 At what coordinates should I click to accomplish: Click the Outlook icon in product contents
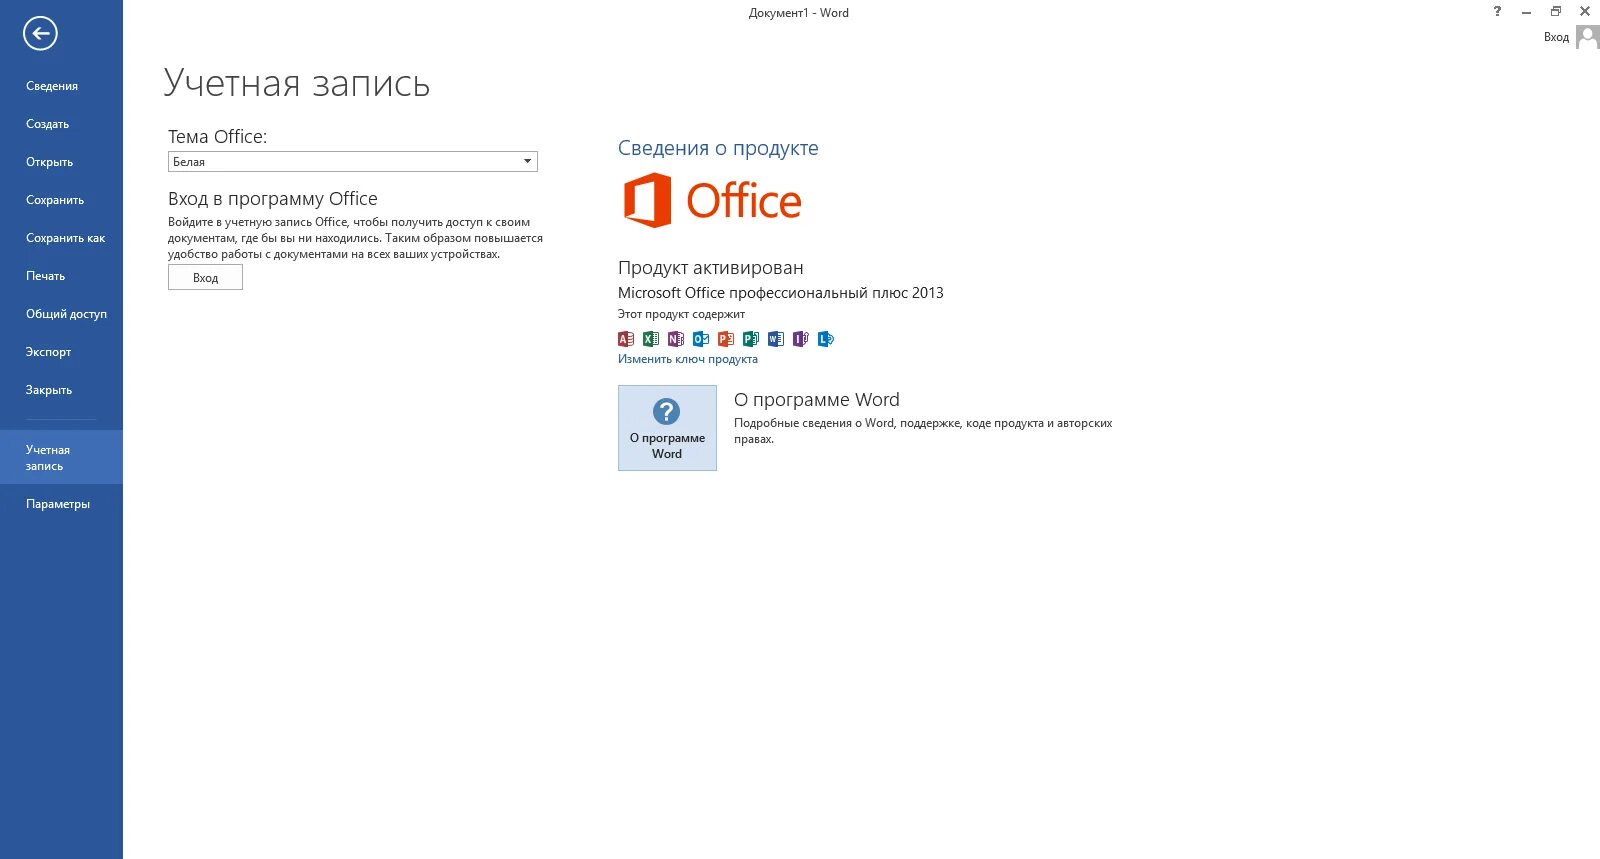point(701,339)
